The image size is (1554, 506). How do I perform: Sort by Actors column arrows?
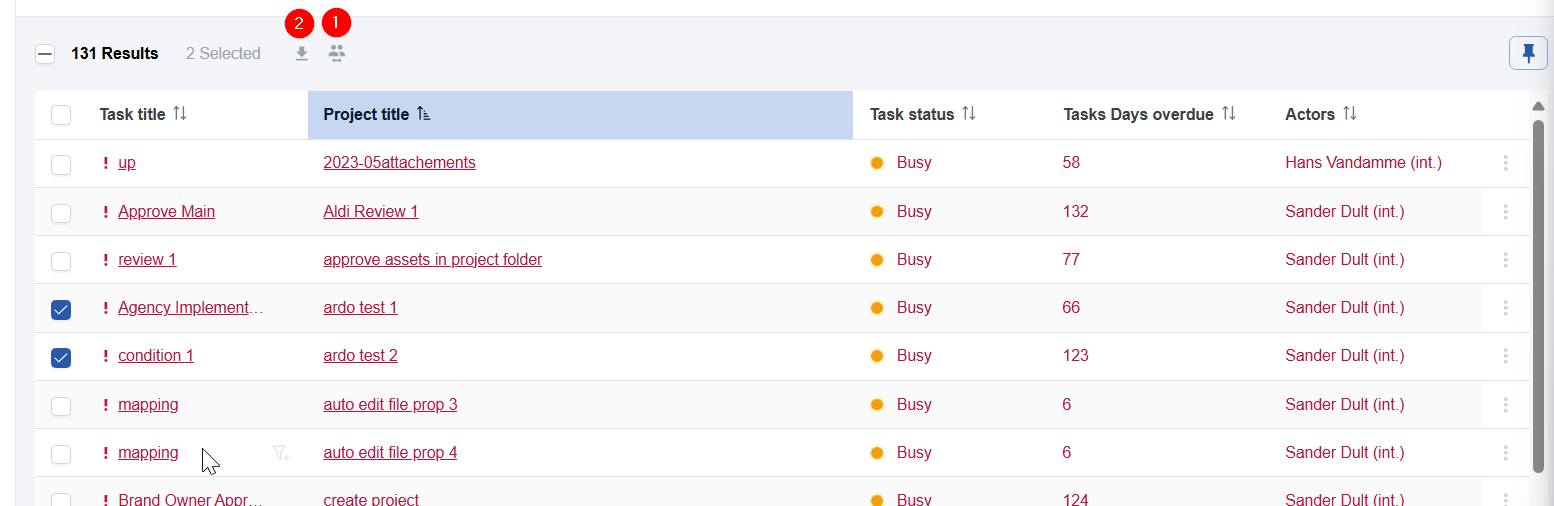pos(1349,114)
